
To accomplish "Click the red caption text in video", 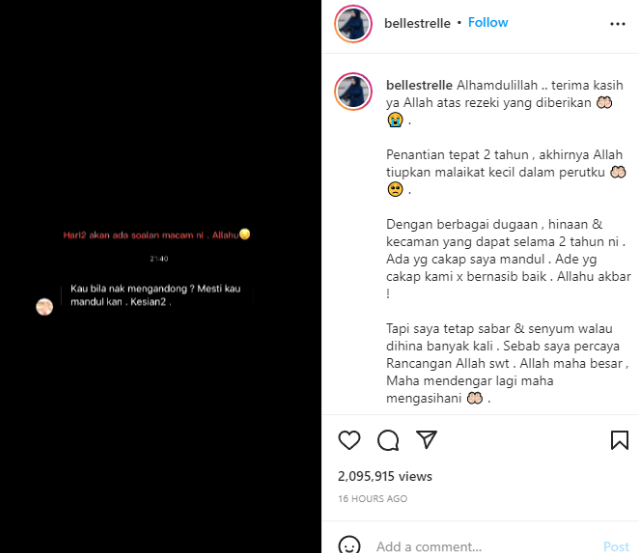I will 156,235.
